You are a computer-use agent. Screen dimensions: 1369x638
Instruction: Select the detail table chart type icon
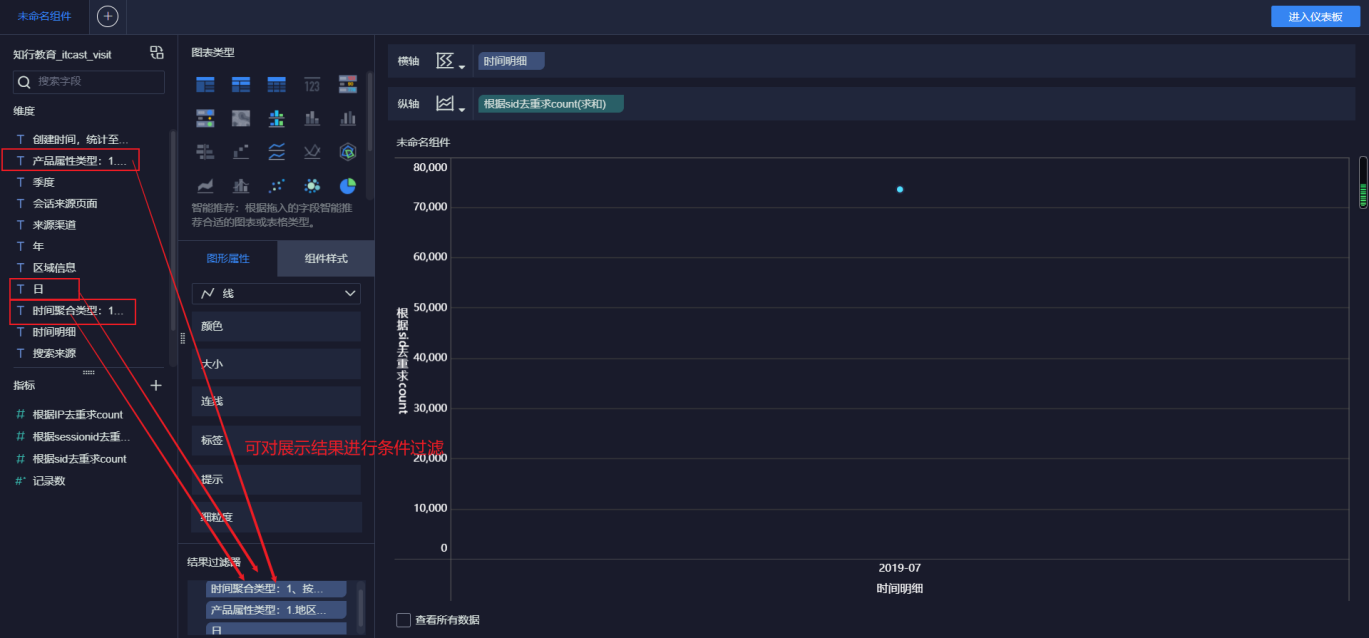[277, 84]
